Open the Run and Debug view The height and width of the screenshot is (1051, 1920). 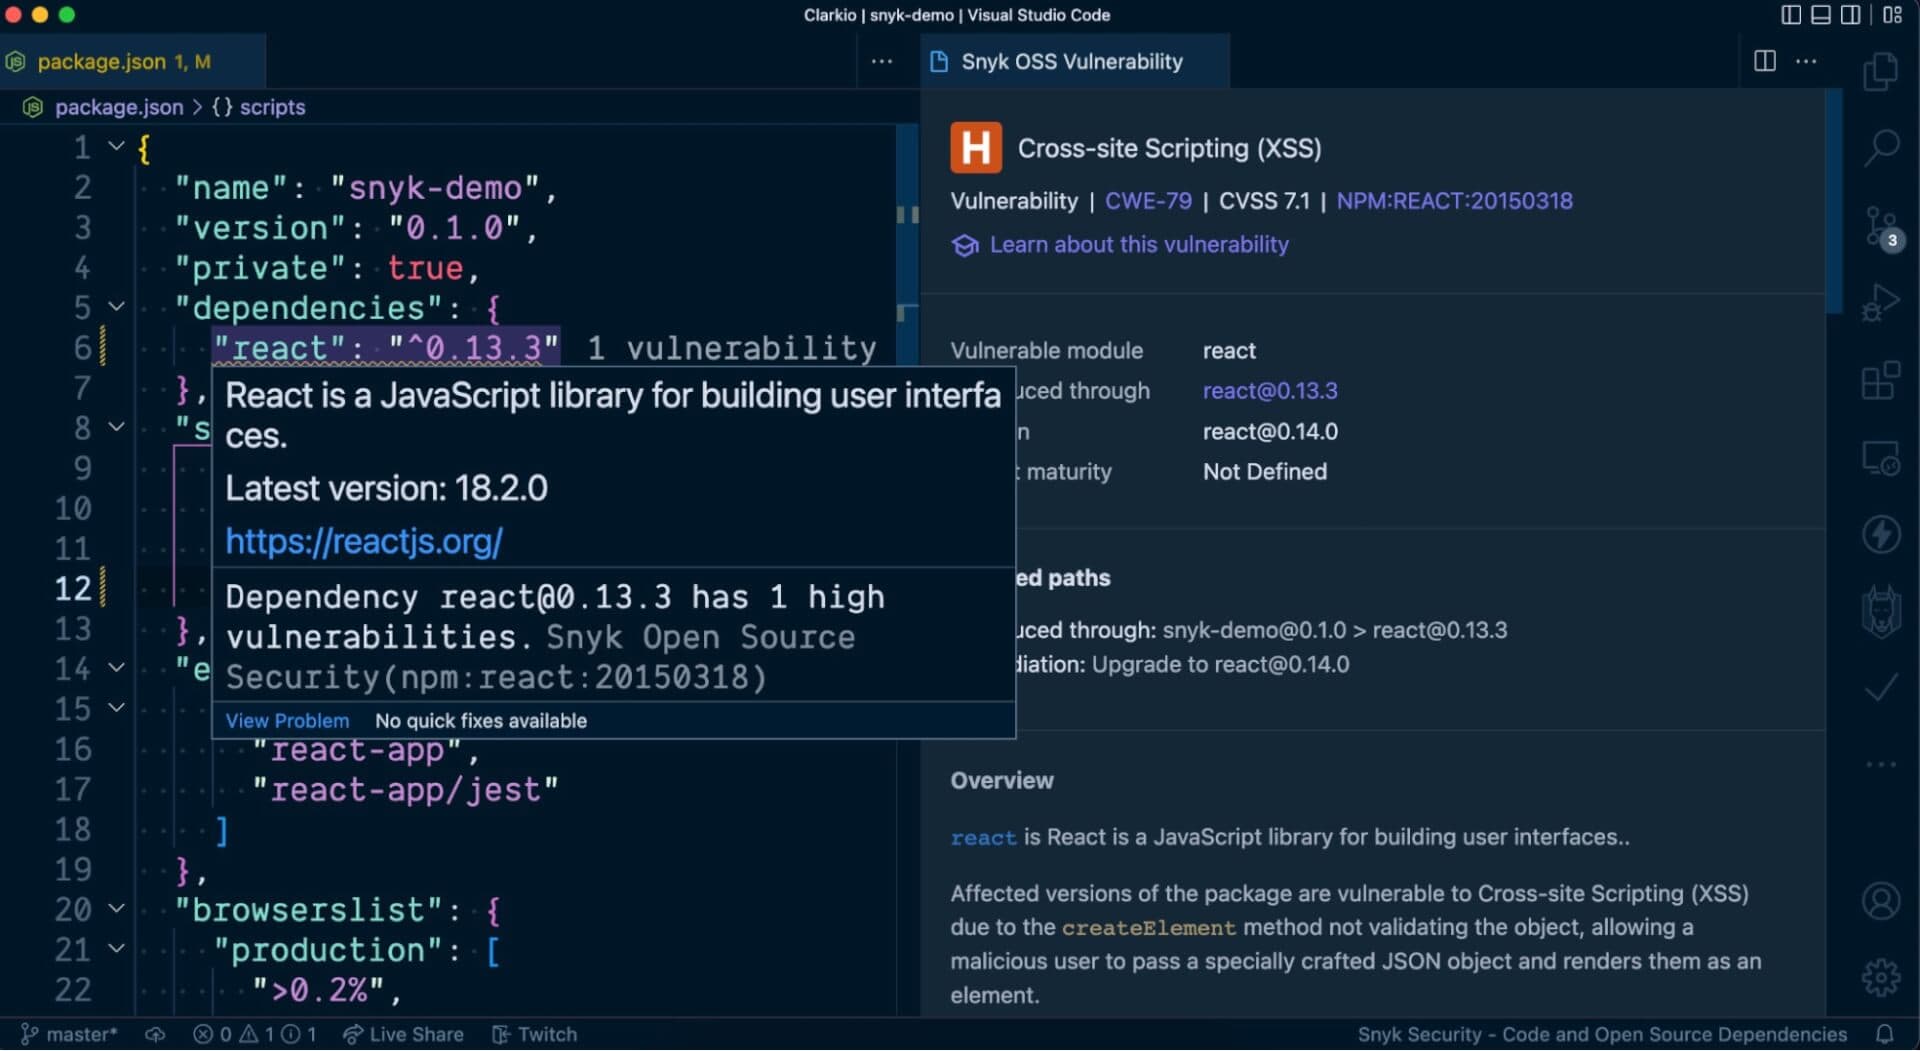point(1881,302)
